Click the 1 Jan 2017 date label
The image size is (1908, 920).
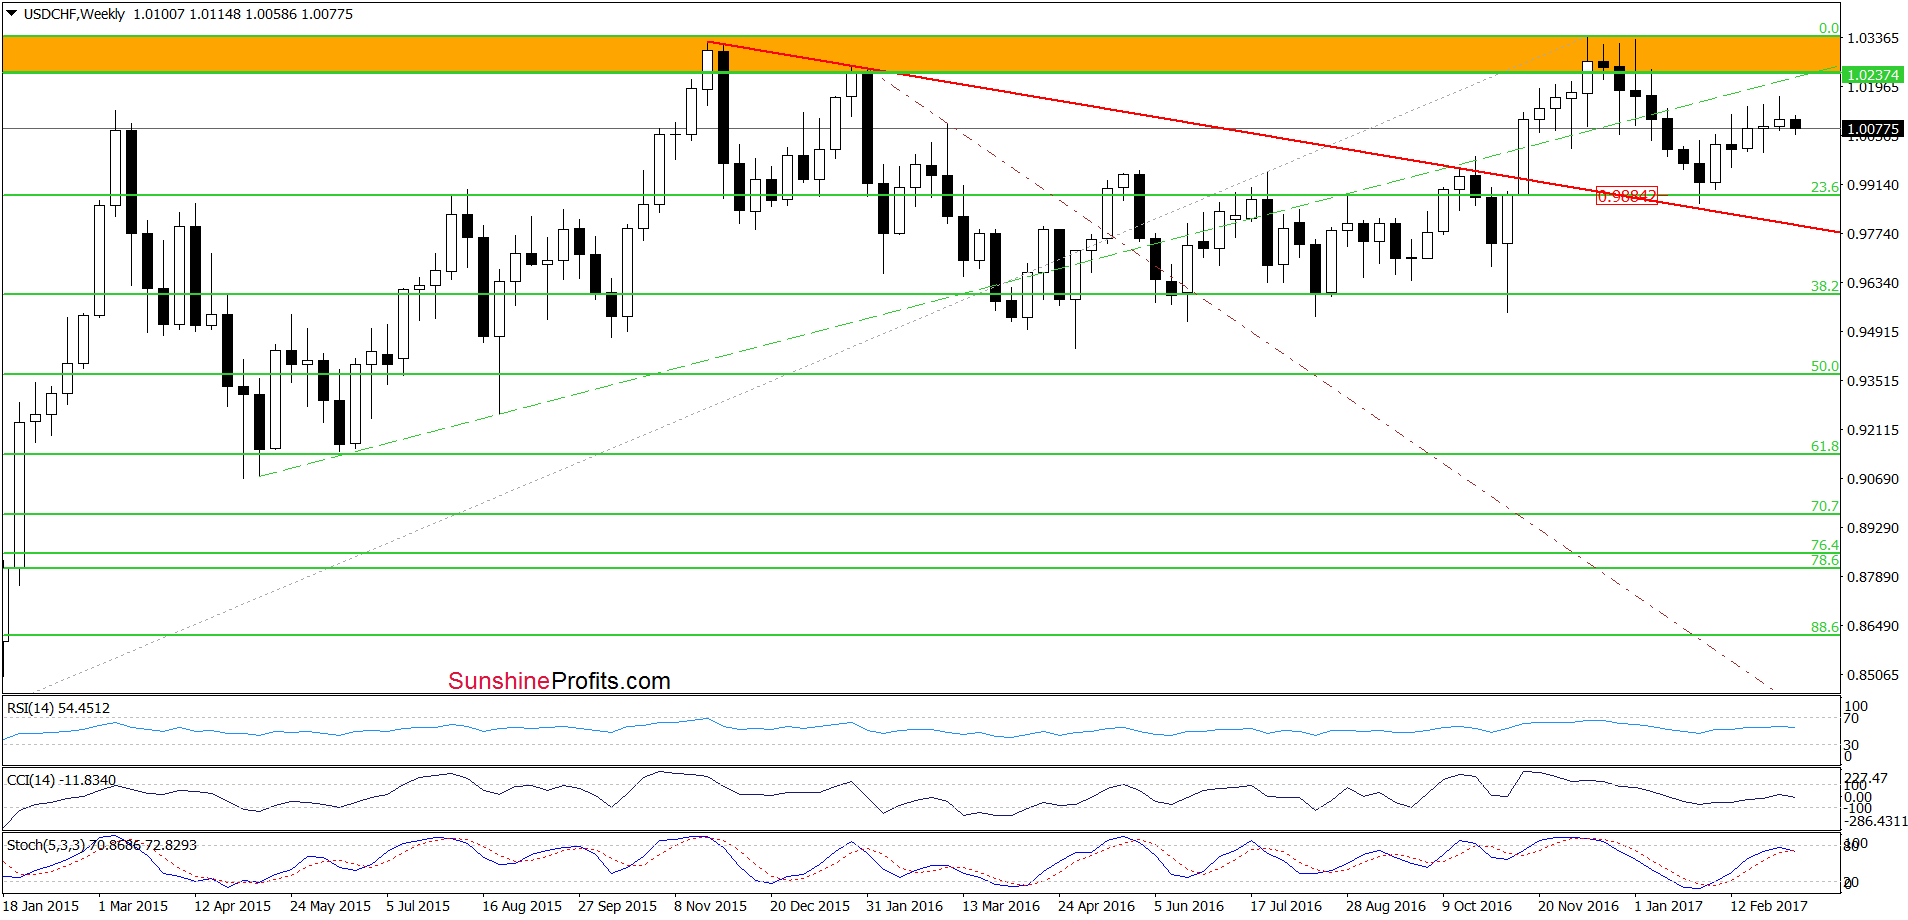click(x=1668, y=906)
